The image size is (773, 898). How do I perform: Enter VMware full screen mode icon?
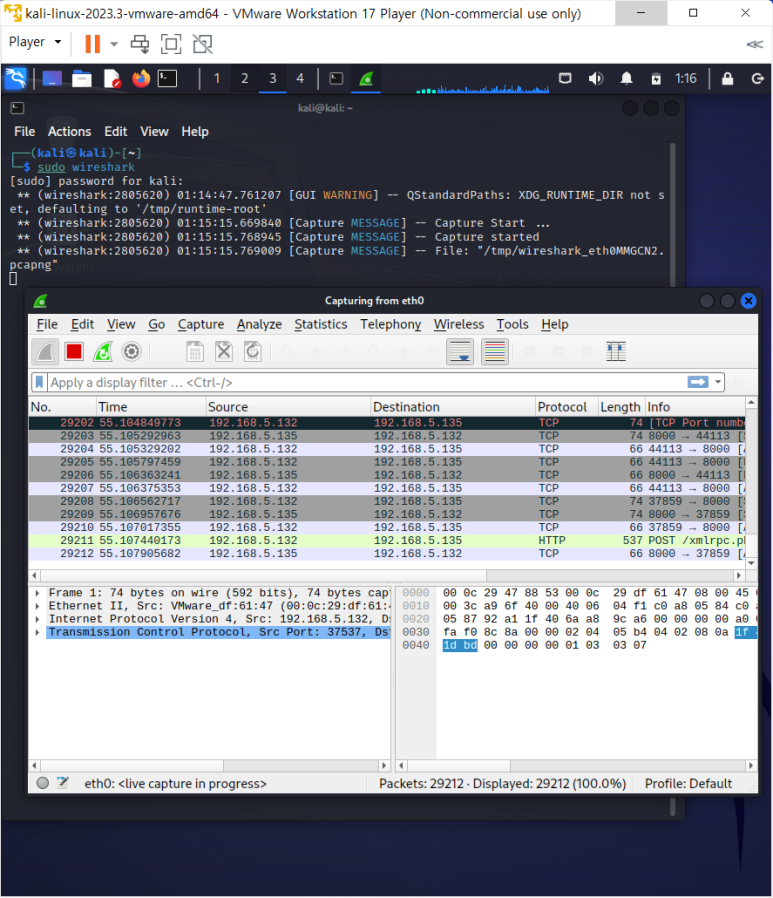tap(171, 44)
